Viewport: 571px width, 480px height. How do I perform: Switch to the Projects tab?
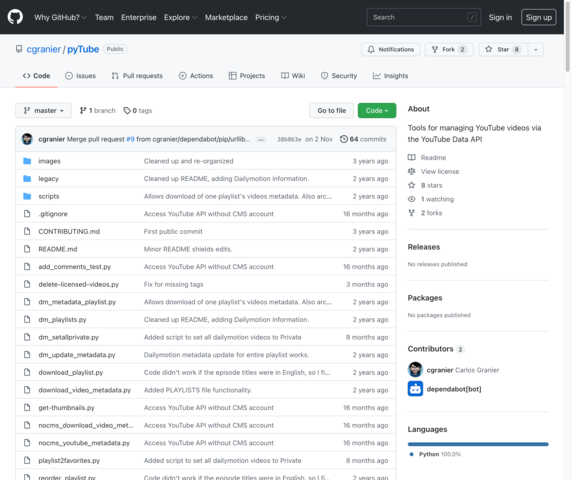[x=247, y=76]
